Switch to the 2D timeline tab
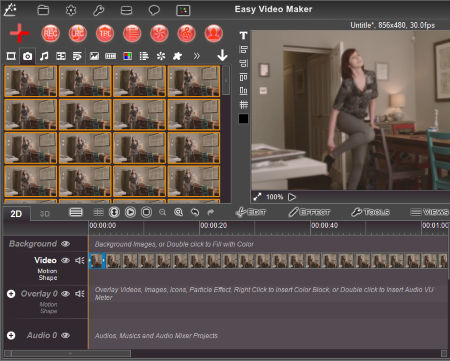Image resolution: width=450 pixels, height=361 pixels. point(16,214)
